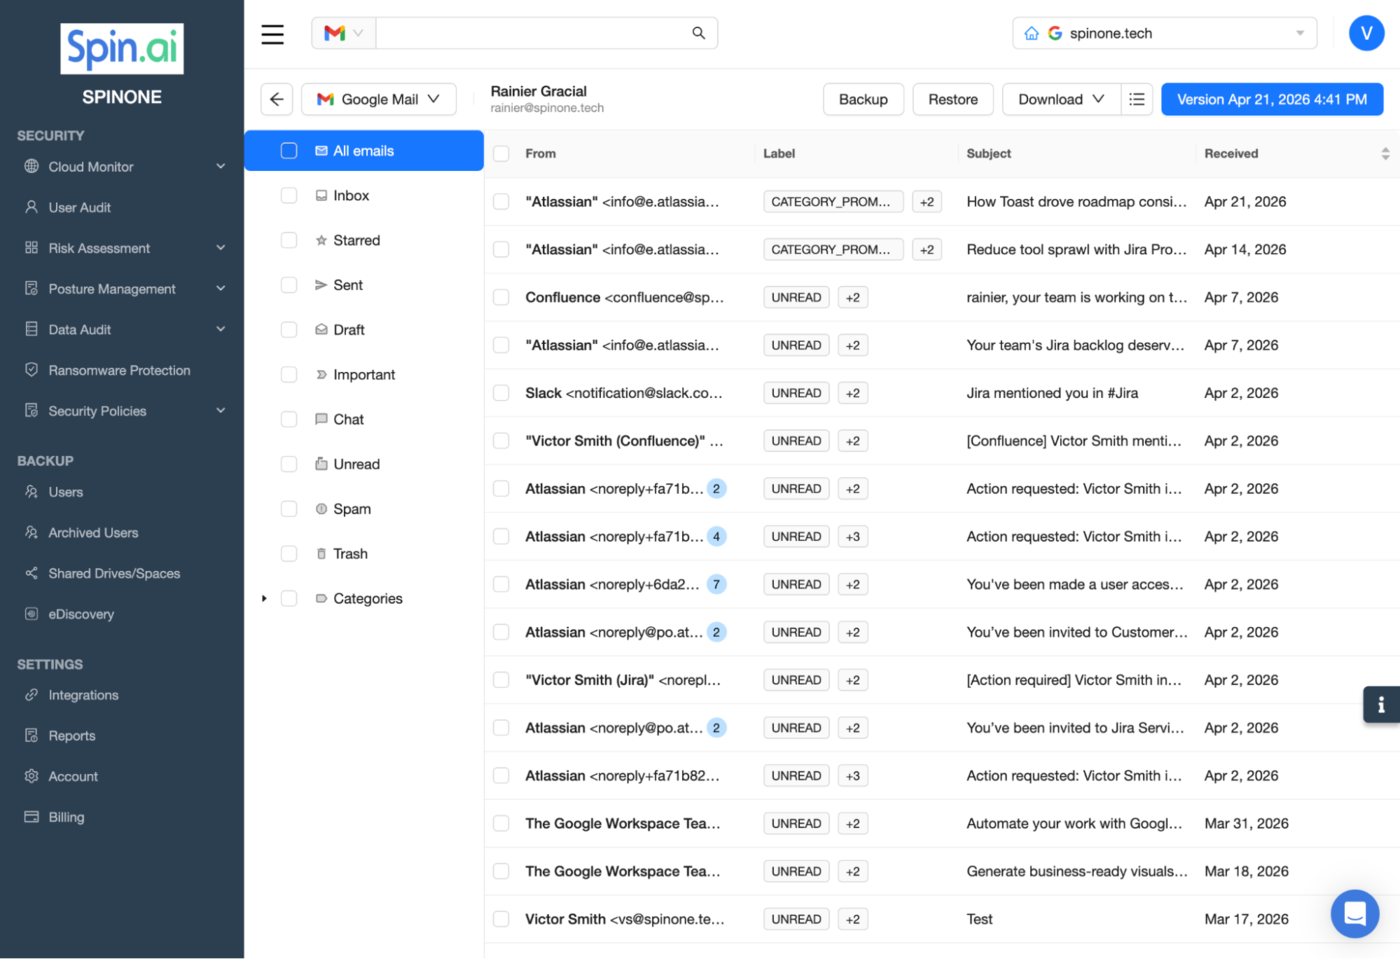Click the user avatar V icon
Image resolution: width=1400 pixels, height=959 pixels.
(x=1366, y=33)
